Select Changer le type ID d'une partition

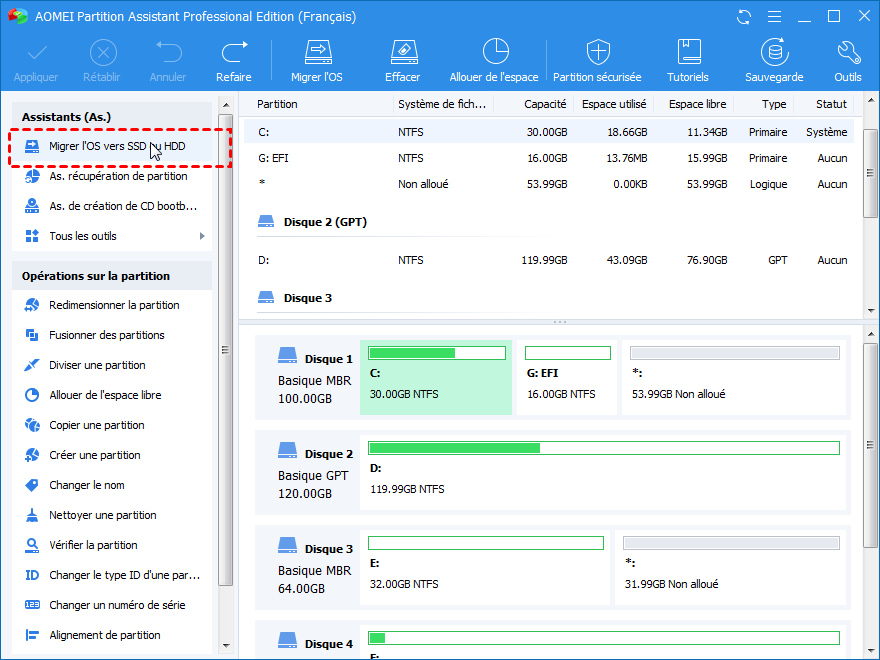pos(111,575)
